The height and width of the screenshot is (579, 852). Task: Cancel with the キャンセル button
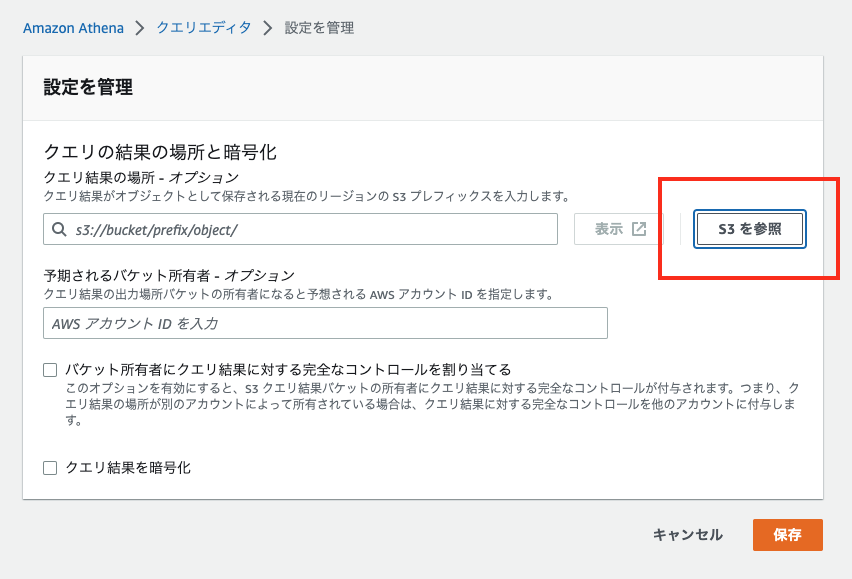[x=688, y=535]
